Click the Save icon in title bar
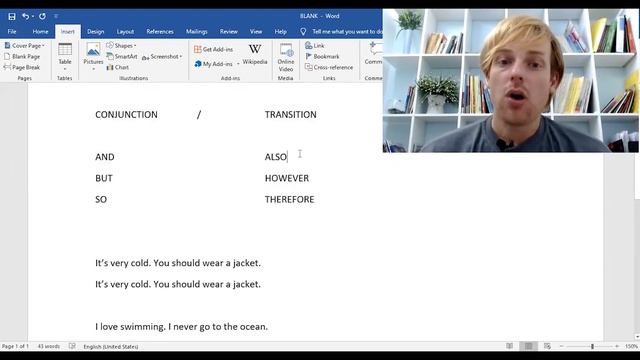 click(12, 16)
